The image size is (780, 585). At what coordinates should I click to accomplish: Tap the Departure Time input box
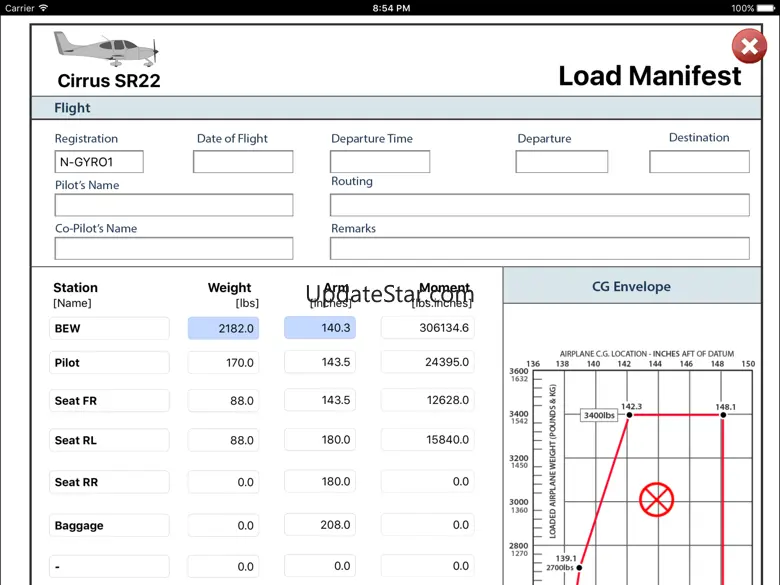(380, 162)
